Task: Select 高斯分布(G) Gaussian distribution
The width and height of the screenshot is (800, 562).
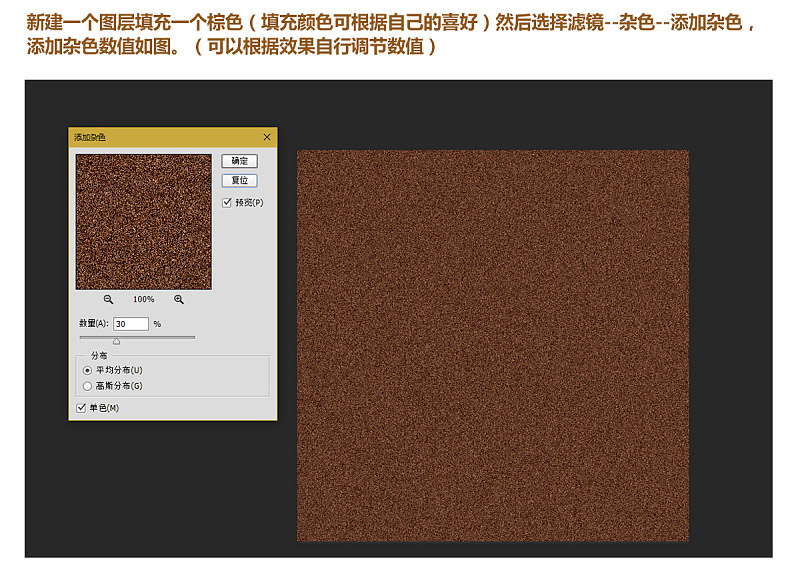Action: (x=87, y=386)
